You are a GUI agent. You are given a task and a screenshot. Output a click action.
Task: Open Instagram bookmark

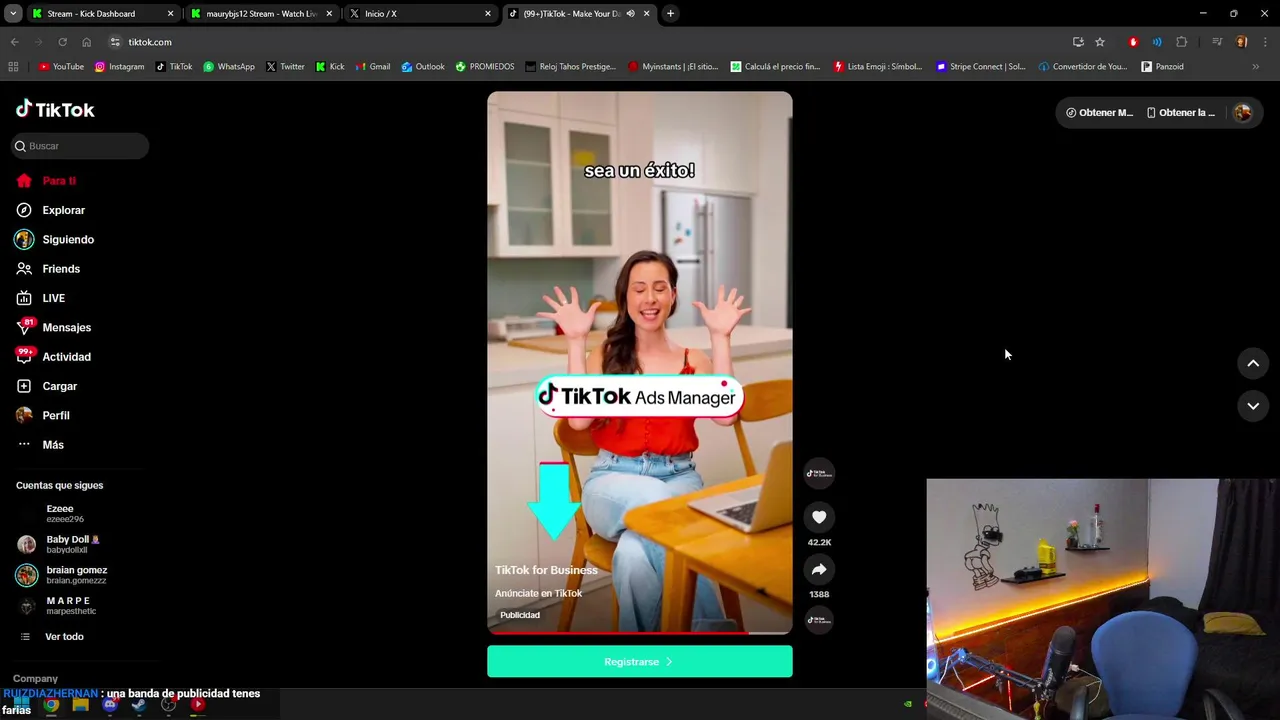click(x=120, y=67)
